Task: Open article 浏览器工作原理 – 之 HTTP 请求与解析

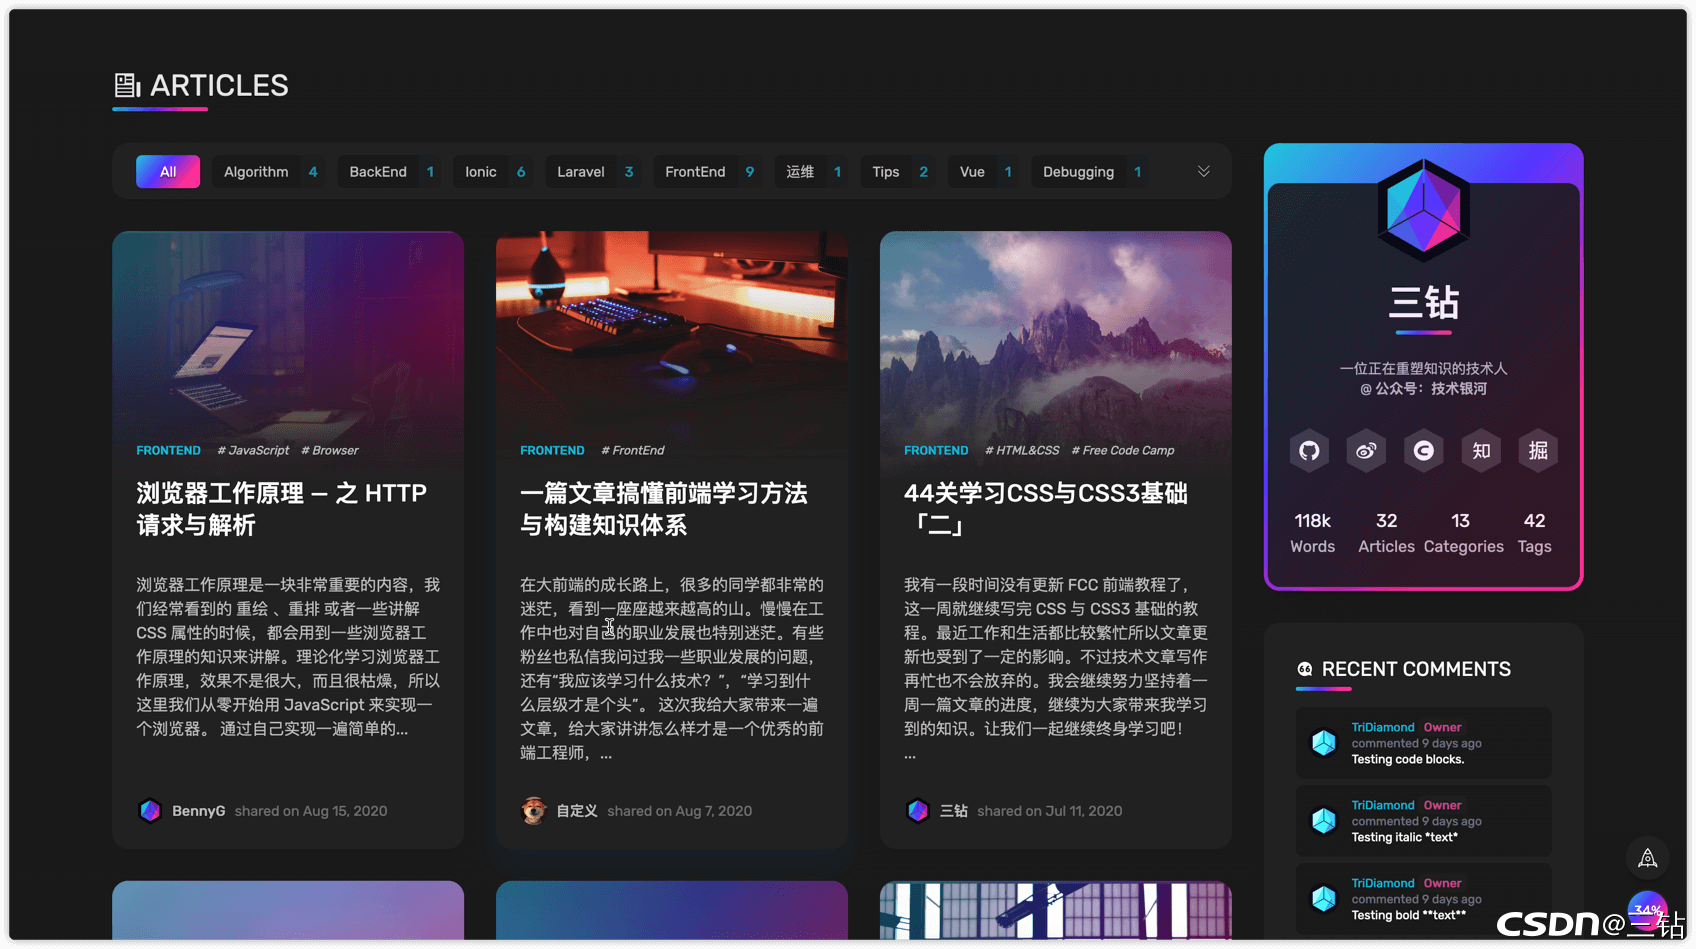Action: (x=282, y=509)
